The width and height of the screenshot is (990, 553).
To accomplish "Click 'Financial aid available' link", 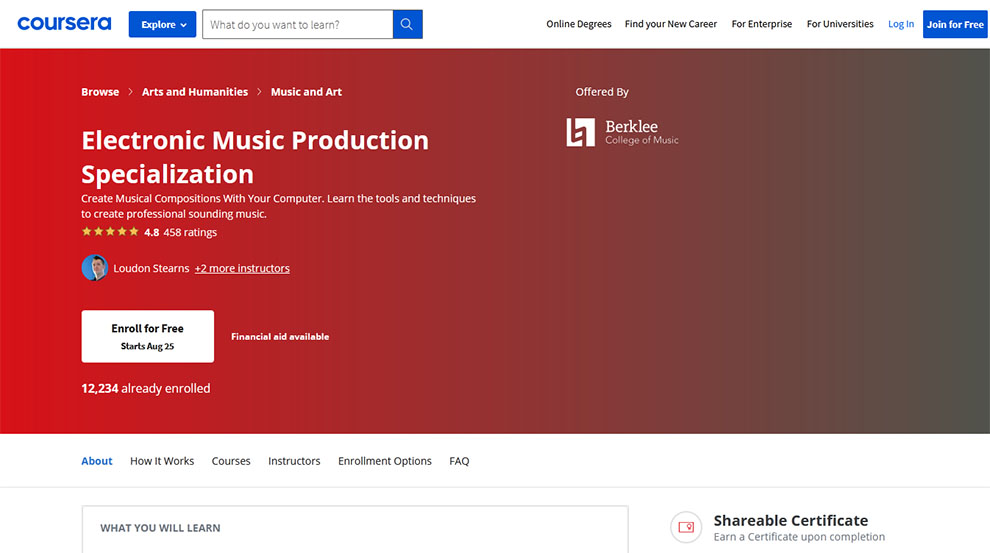I will (x=280, y=336).
